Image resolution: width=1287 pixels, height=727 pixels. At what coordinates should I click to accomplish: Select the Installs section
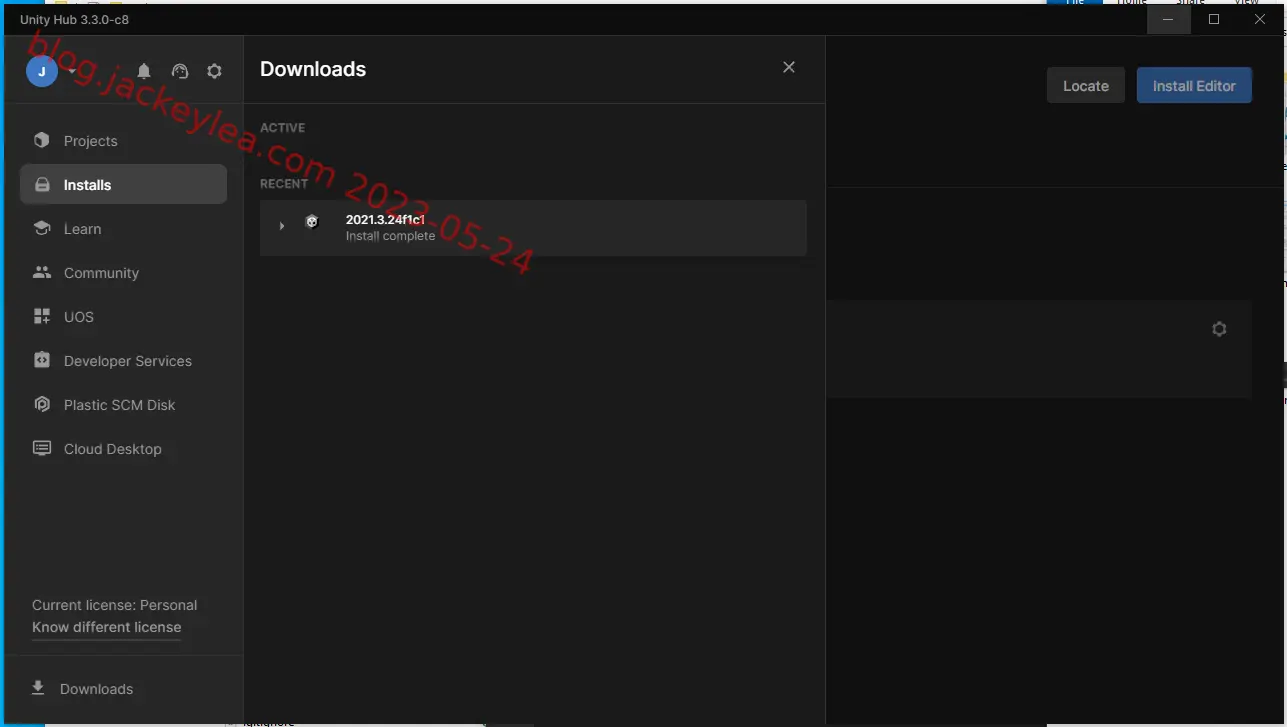124,185
